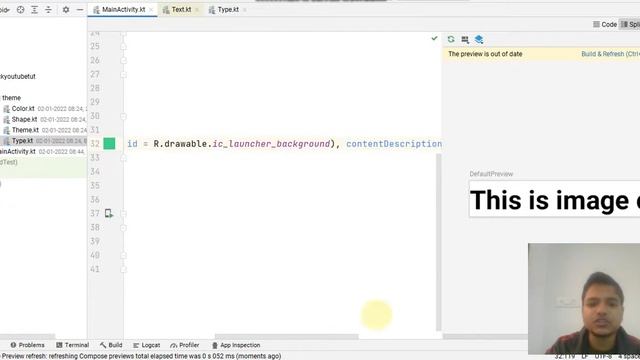Screen dimensions: 640x360
Task: Switch to the Type.kt tab
Action: click(227, 9)
